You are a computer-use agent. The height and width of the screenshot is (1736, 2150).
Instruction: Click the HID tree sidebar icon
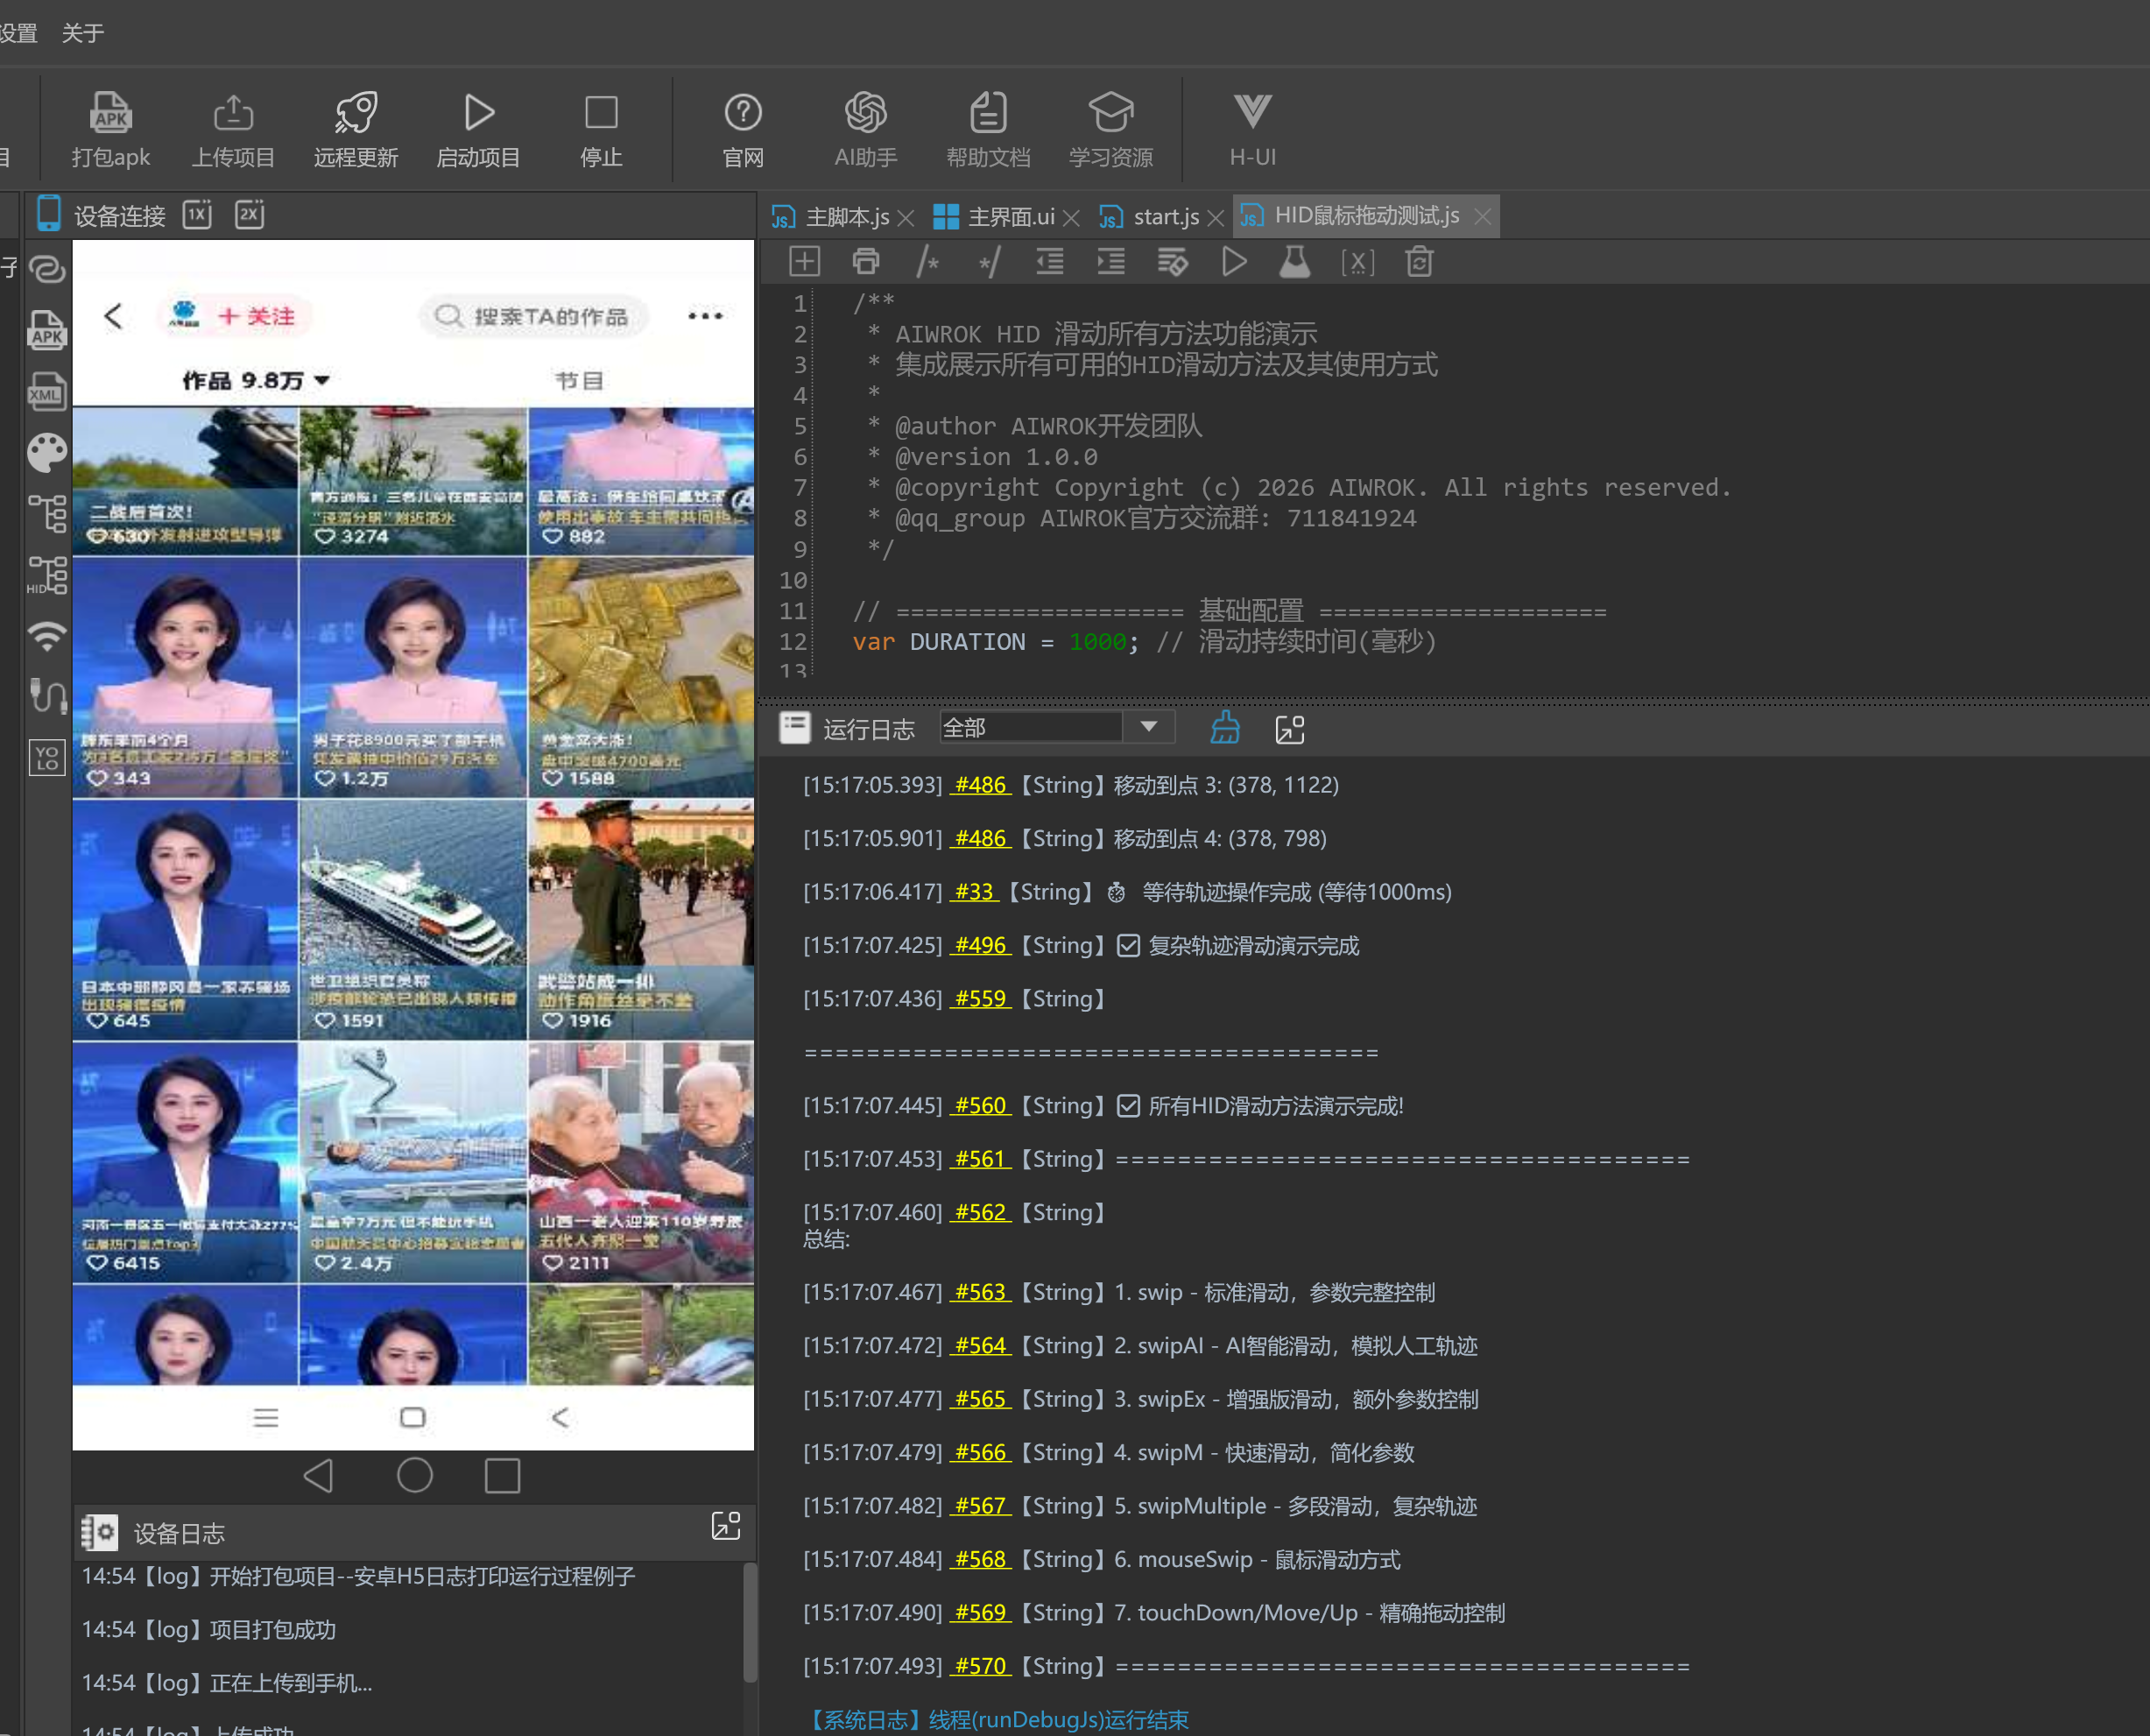(47, 576)
